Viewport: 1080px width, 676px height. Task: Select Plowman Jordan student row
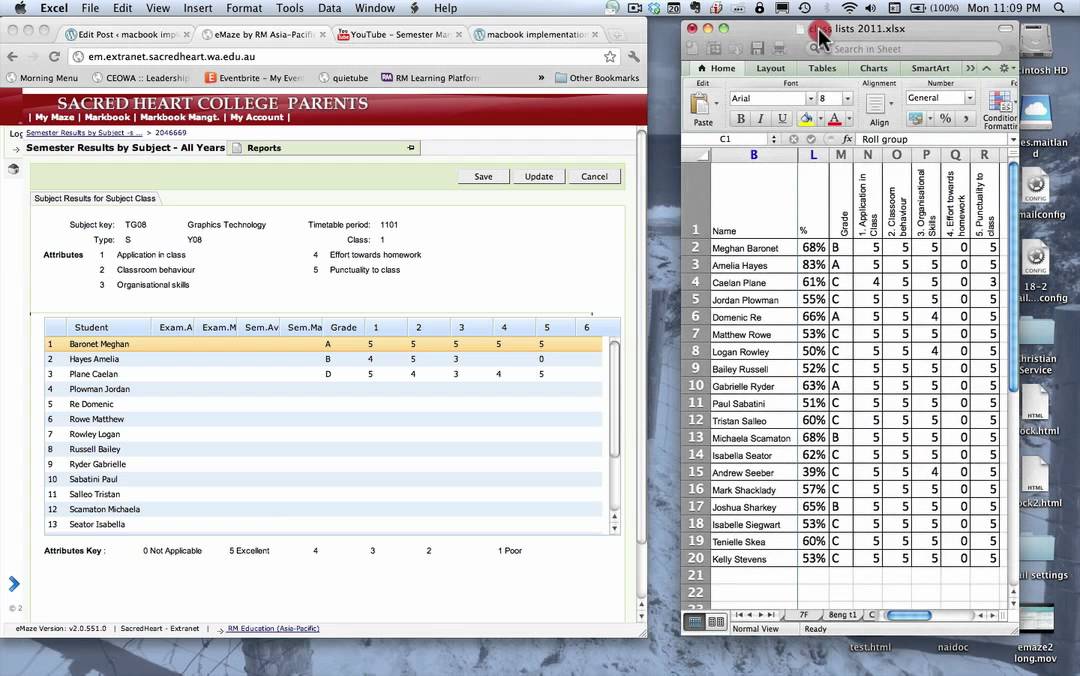click(323, 389)
